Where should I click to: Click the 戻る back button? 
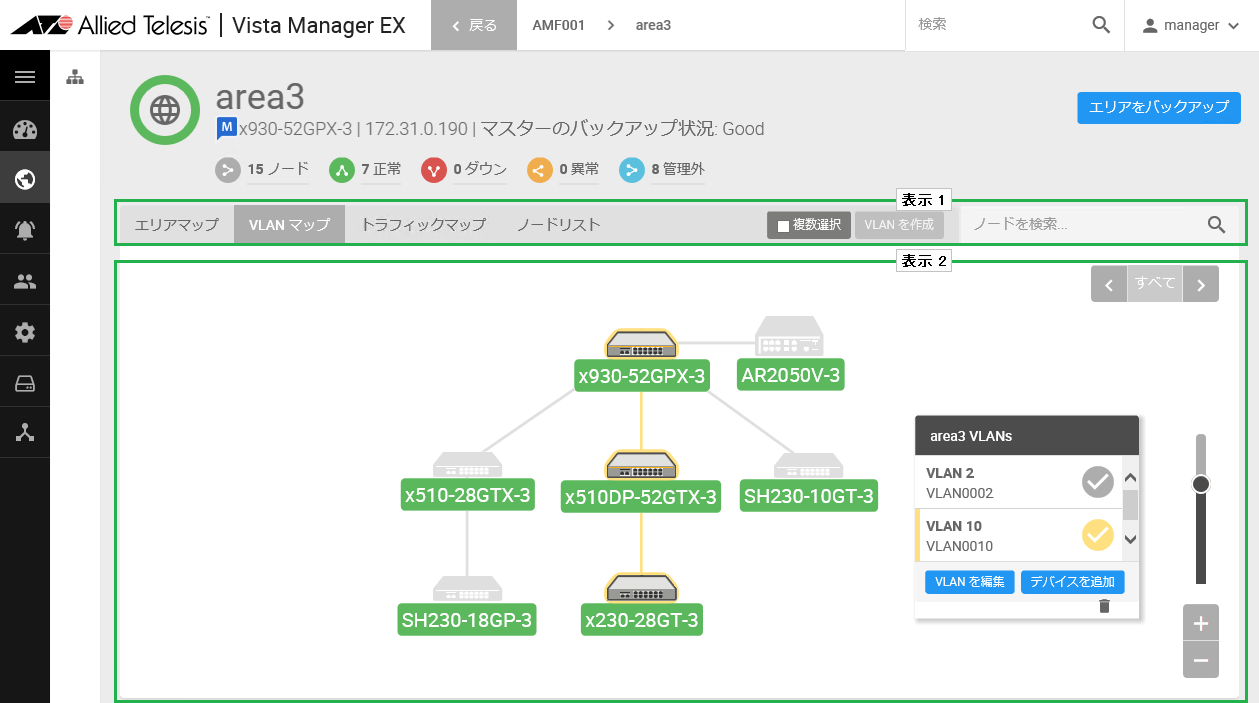474,25
